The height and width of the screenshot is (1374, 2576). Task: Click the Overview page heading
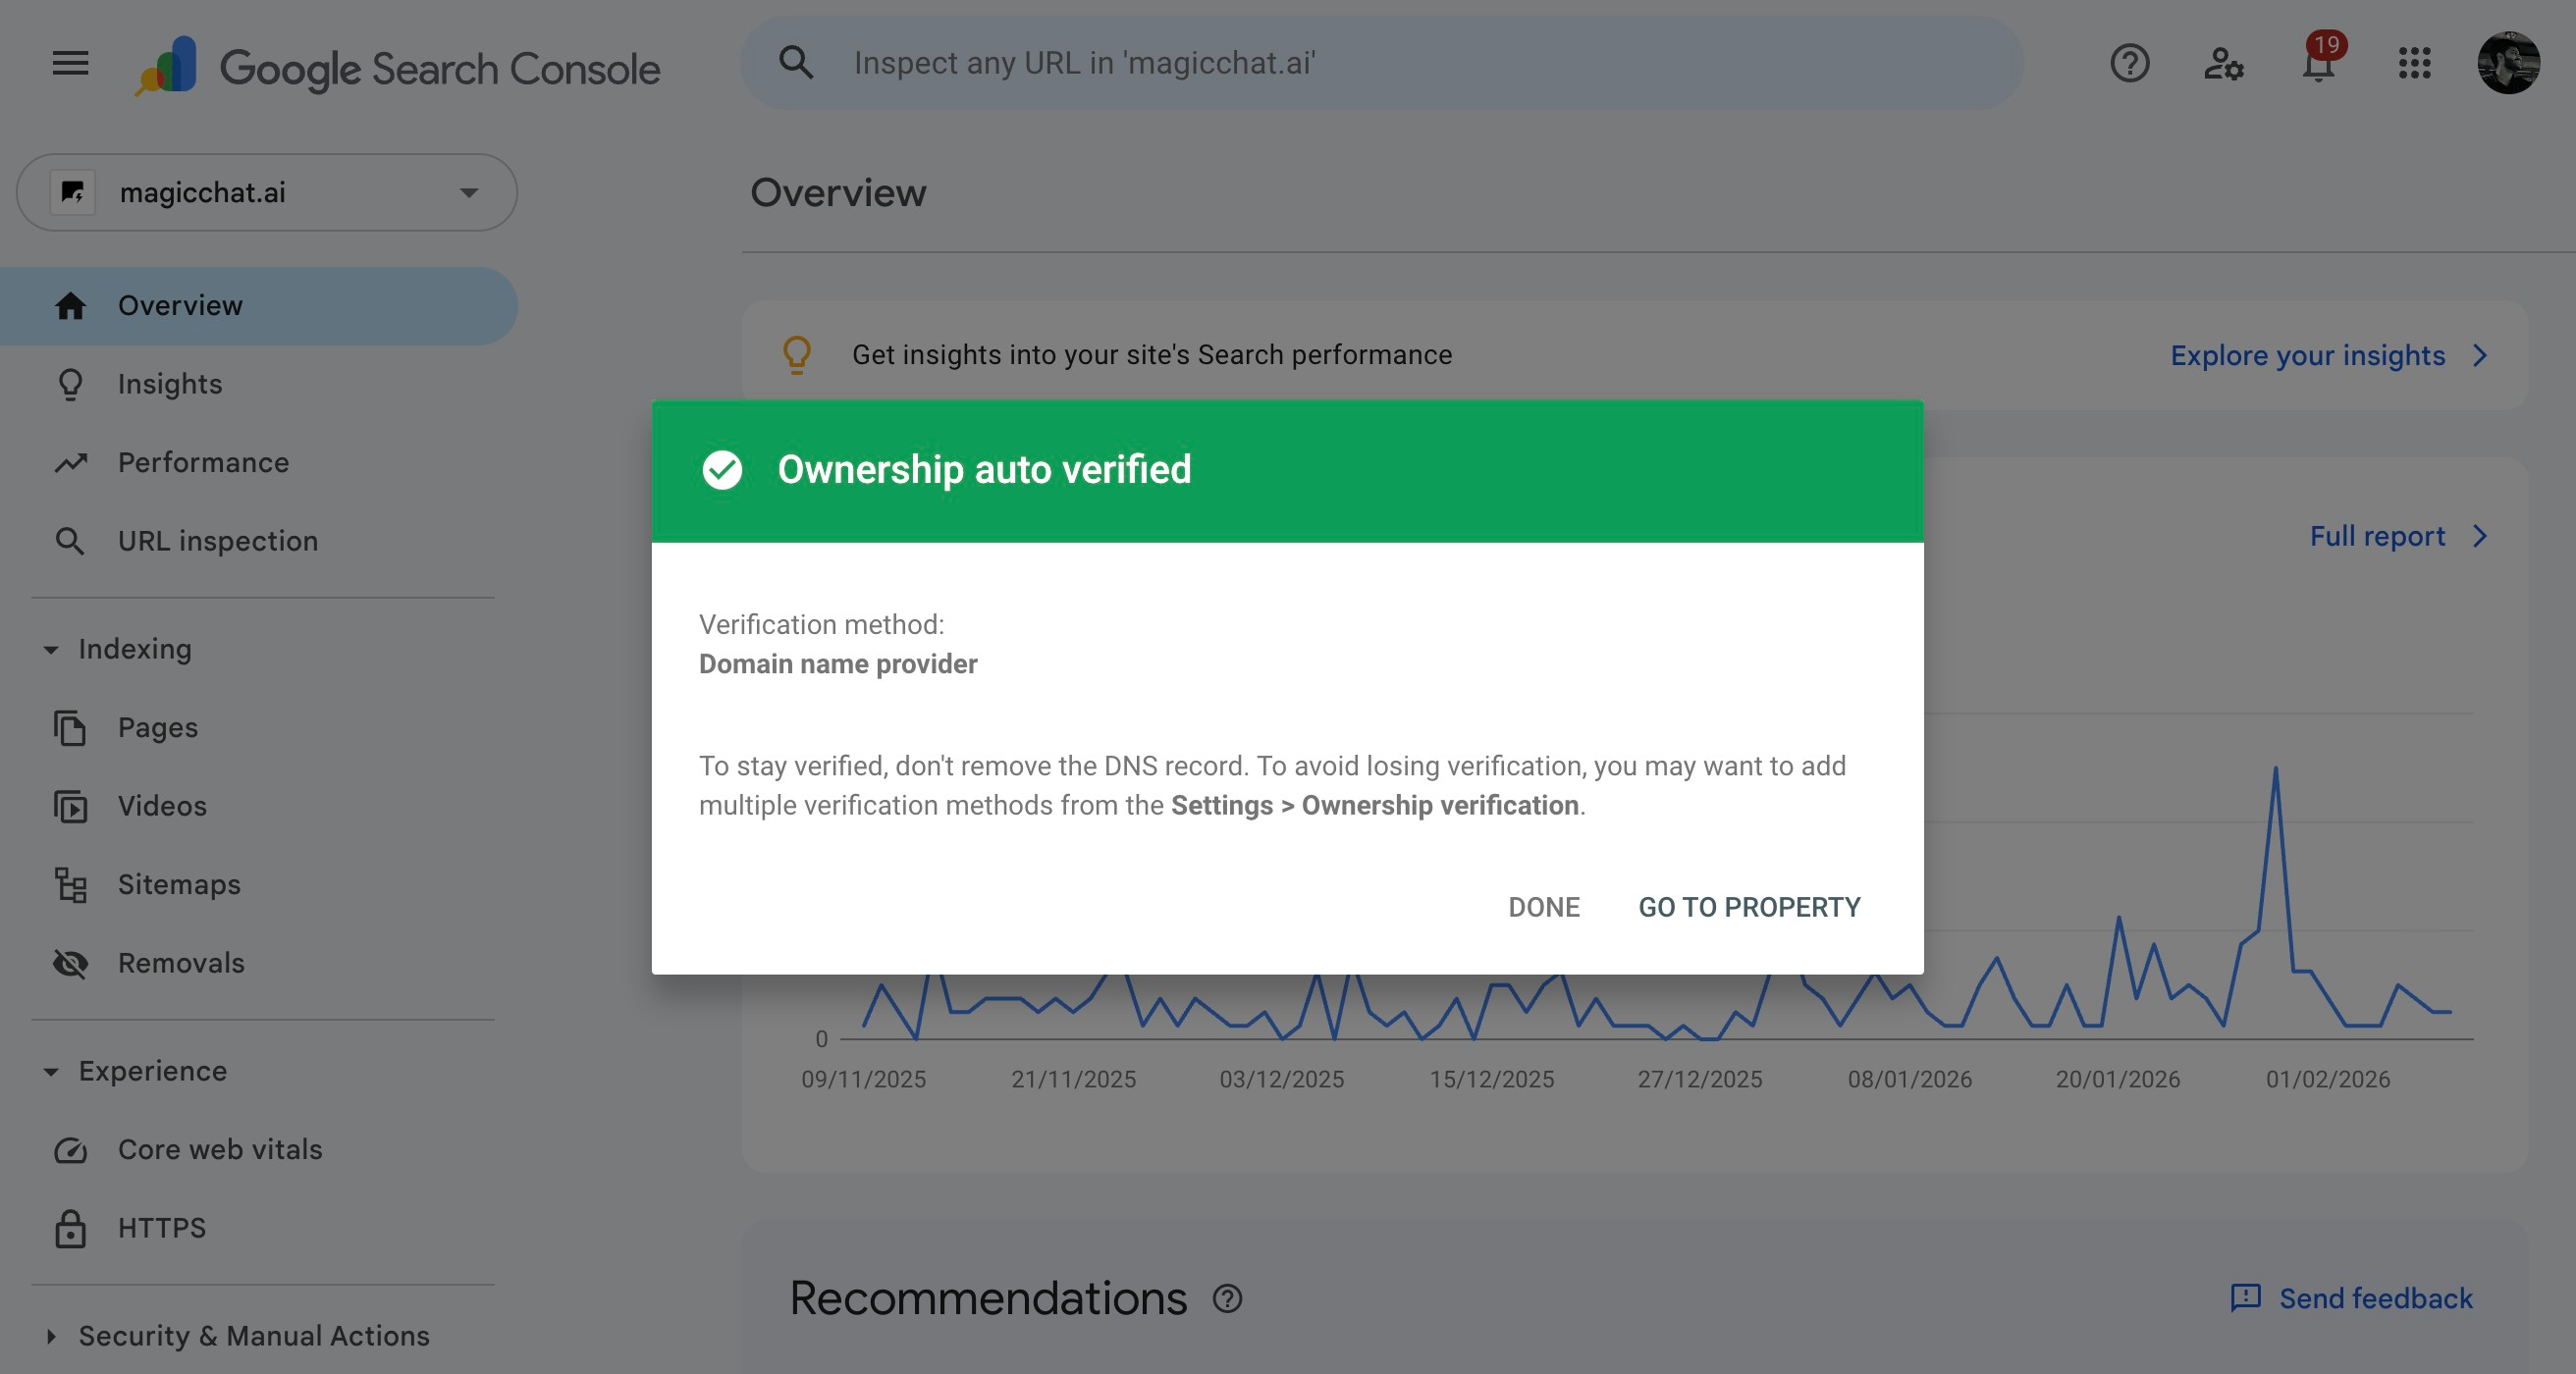tap(838, 192)
